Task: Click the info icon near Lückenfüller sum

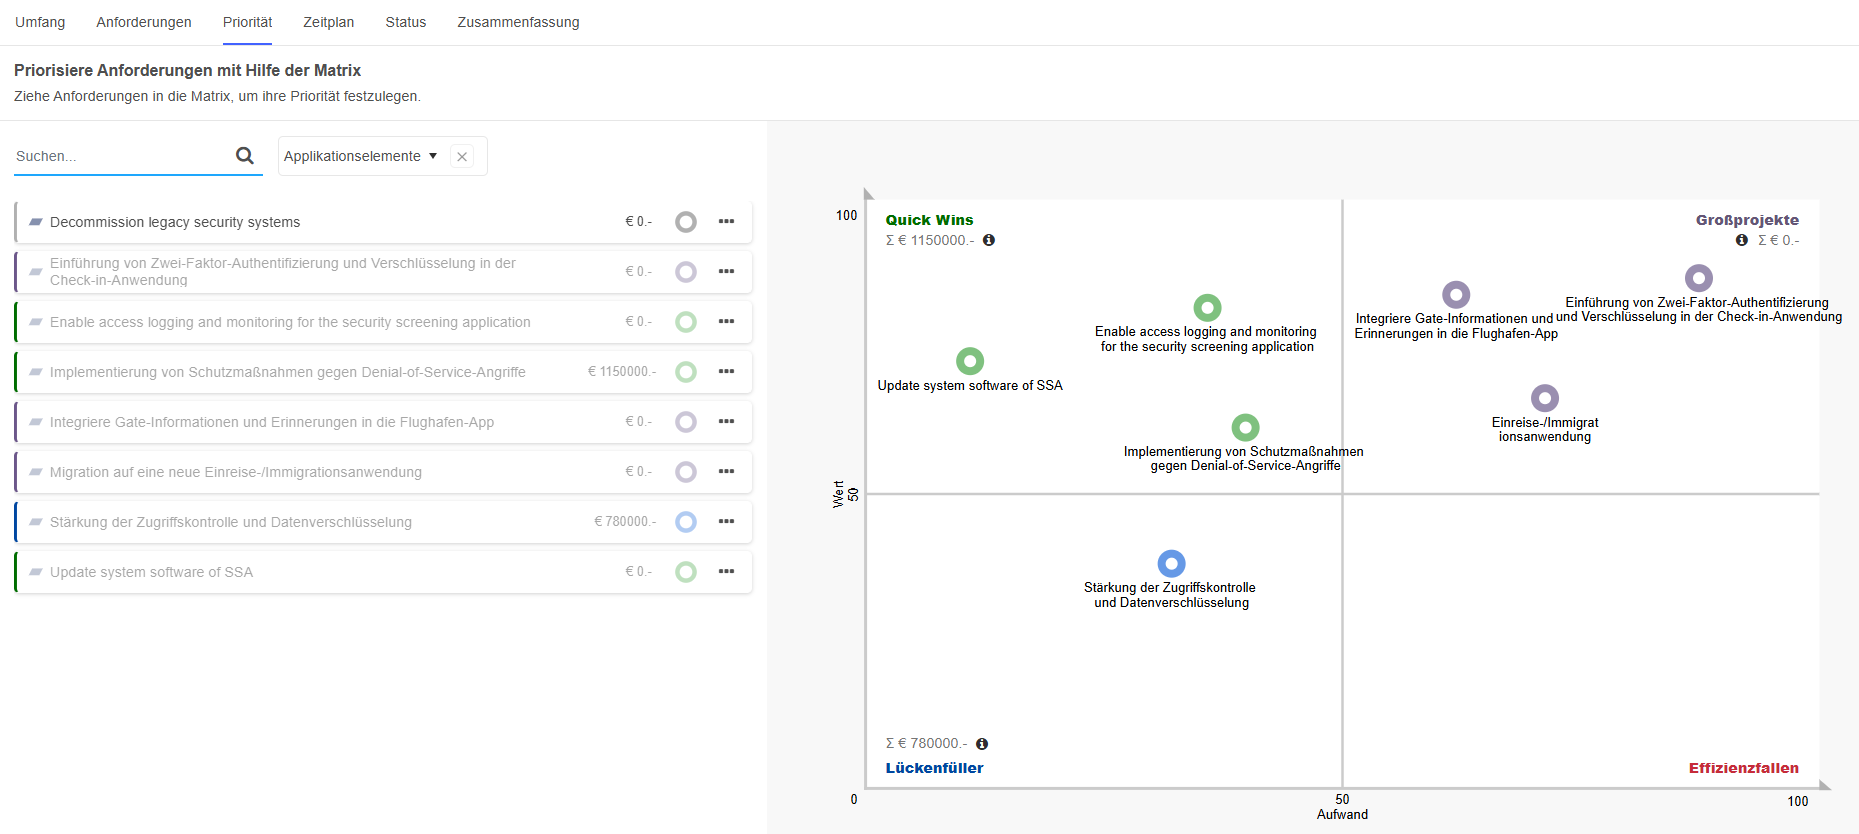Action: click(x=982, y=743)
